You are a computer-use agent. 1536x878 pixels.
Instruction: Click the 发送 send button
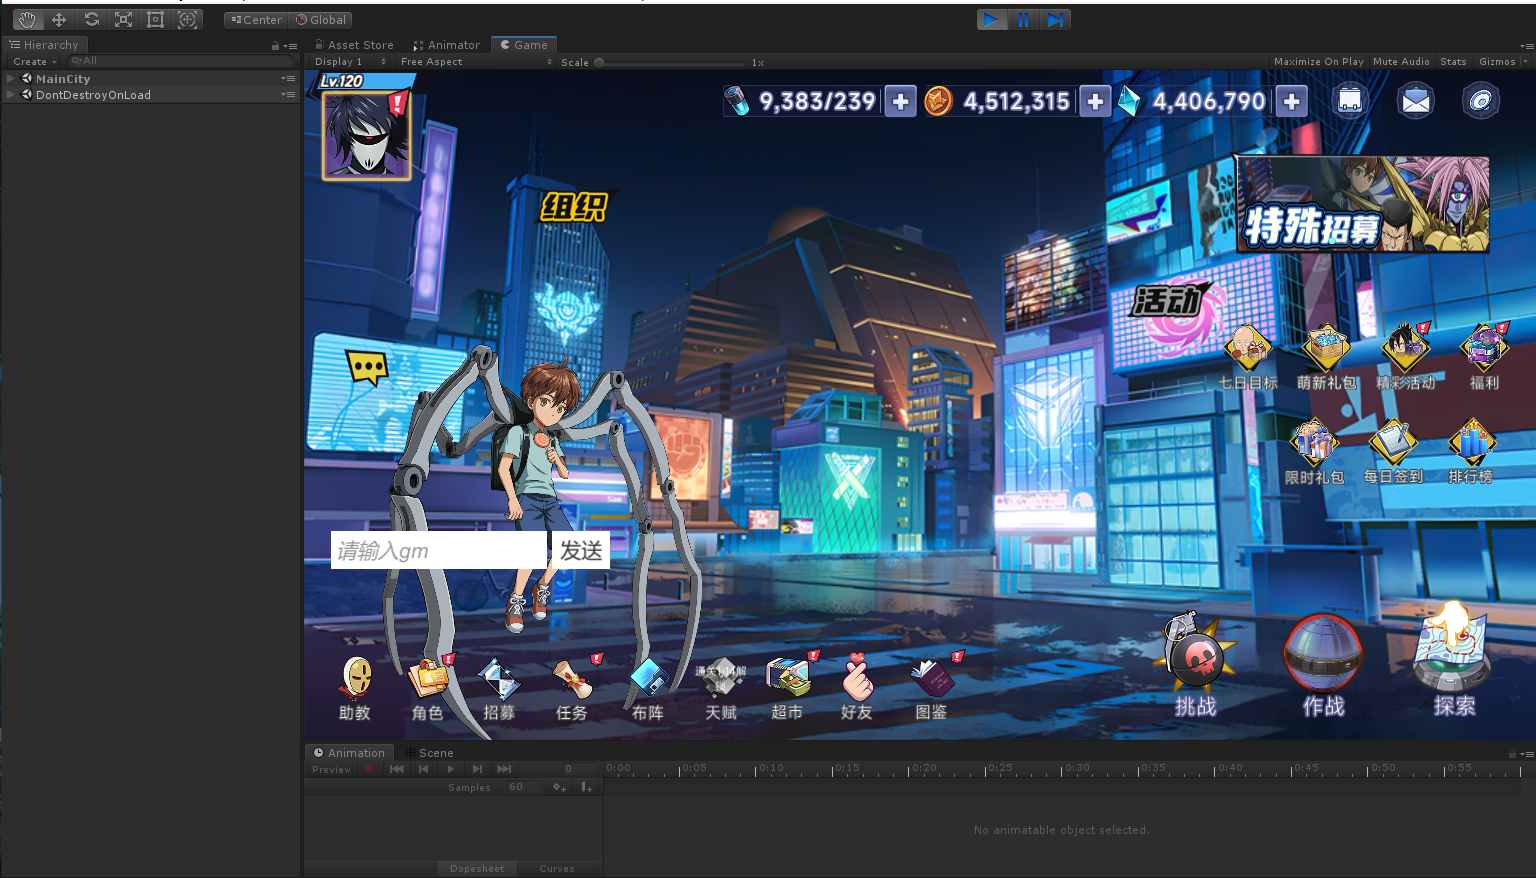[581, 550]
